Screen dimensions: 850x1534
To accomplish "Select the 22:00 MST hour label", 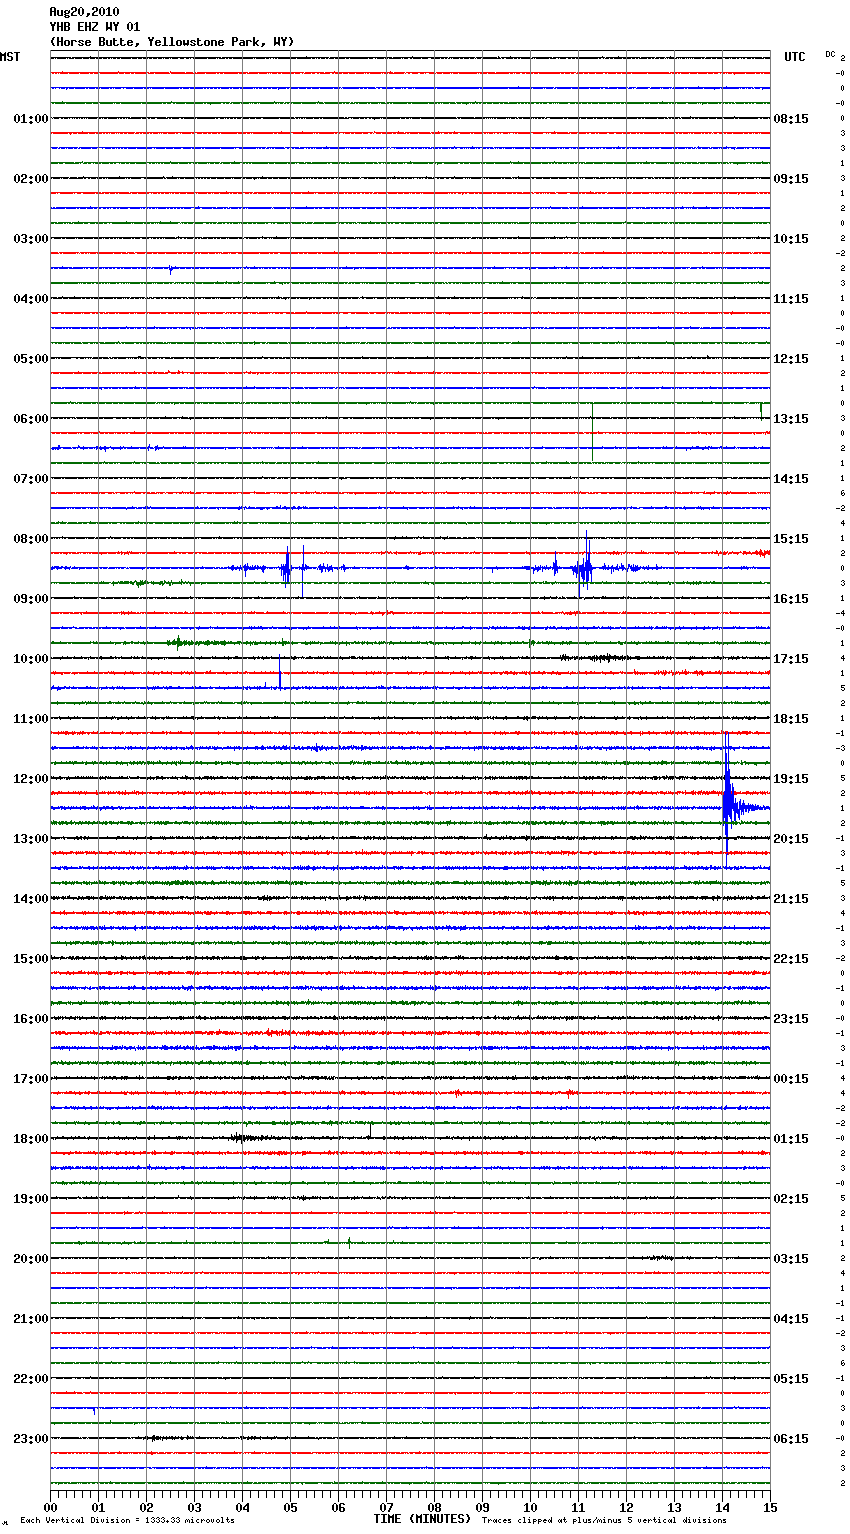I will click(x=31, y=1379).
